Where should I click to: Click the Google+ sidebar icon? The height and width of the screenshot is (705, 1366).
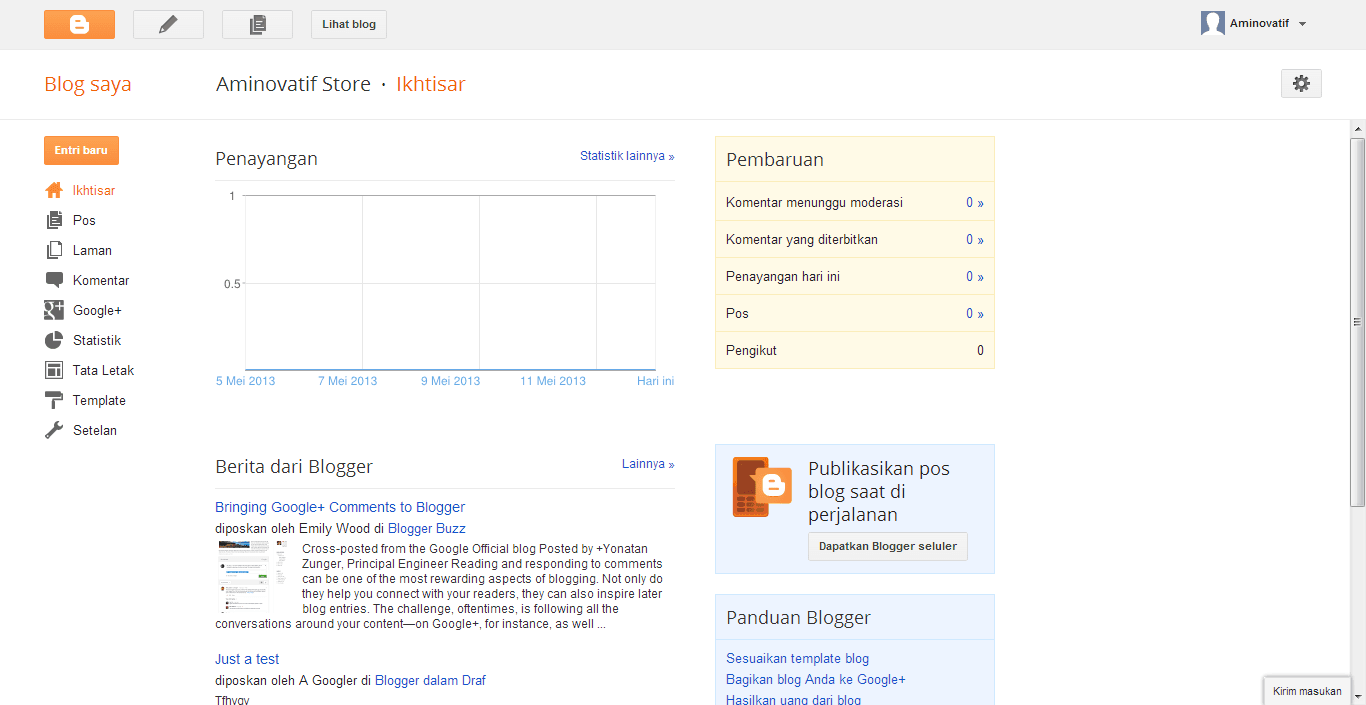pos(54,310)
